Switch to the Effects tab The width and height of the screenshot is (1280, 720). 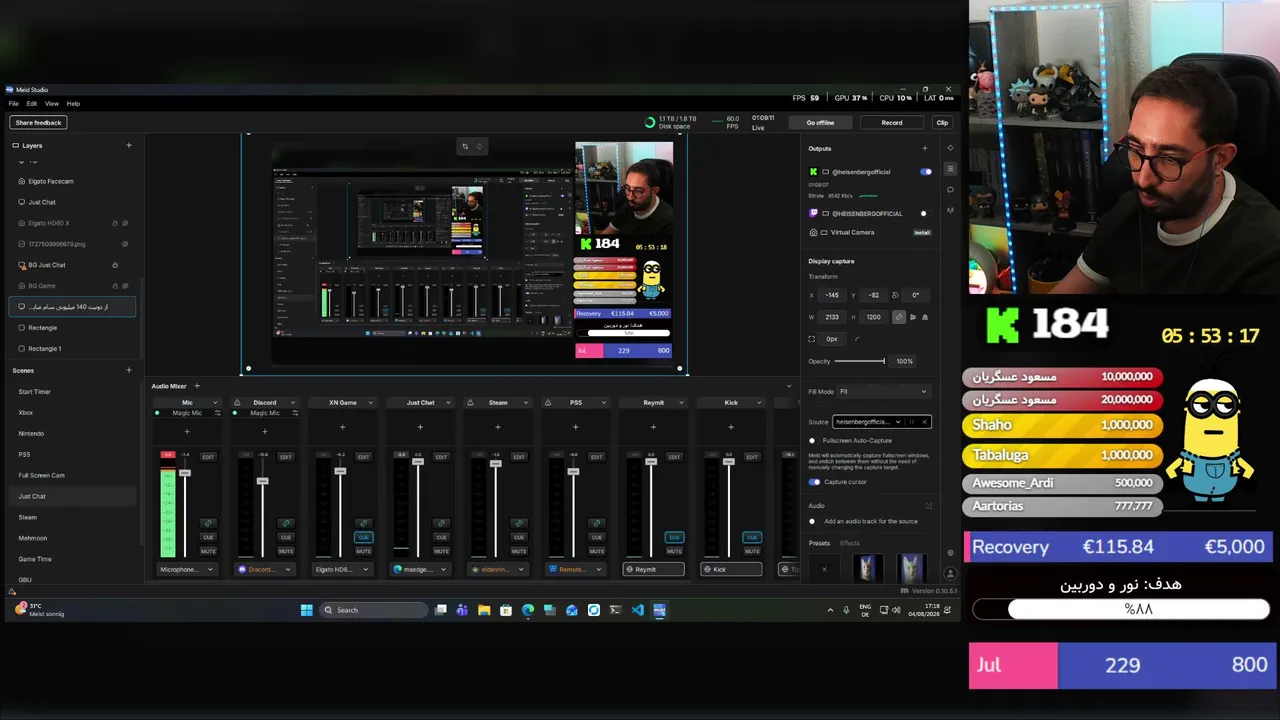click(x=850, y=543)
